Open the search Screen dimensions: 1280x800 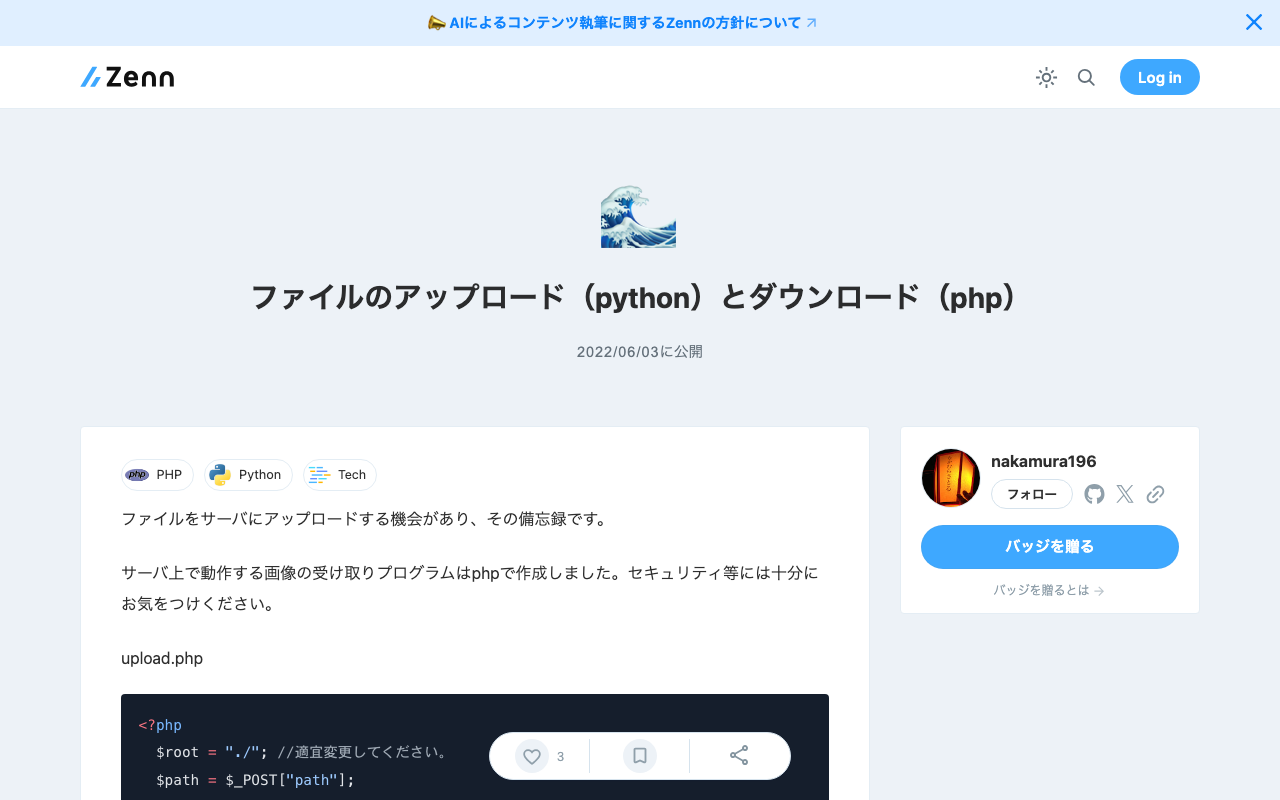[1086, 77]
